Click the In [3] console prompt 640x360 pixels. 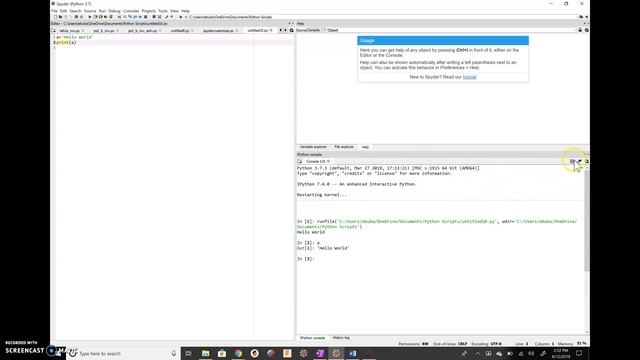tap(305, 259)
